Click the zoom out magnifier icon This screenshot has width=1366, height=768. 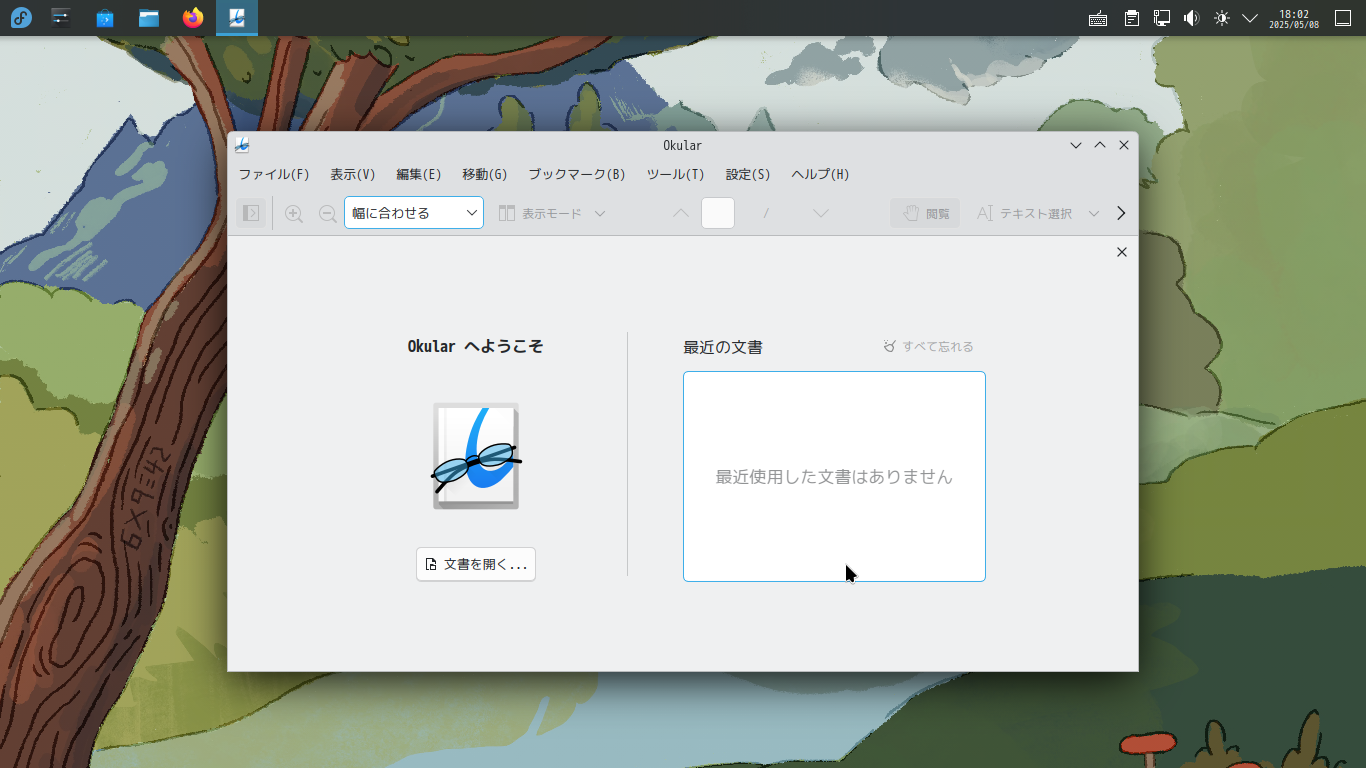point(327,213)
